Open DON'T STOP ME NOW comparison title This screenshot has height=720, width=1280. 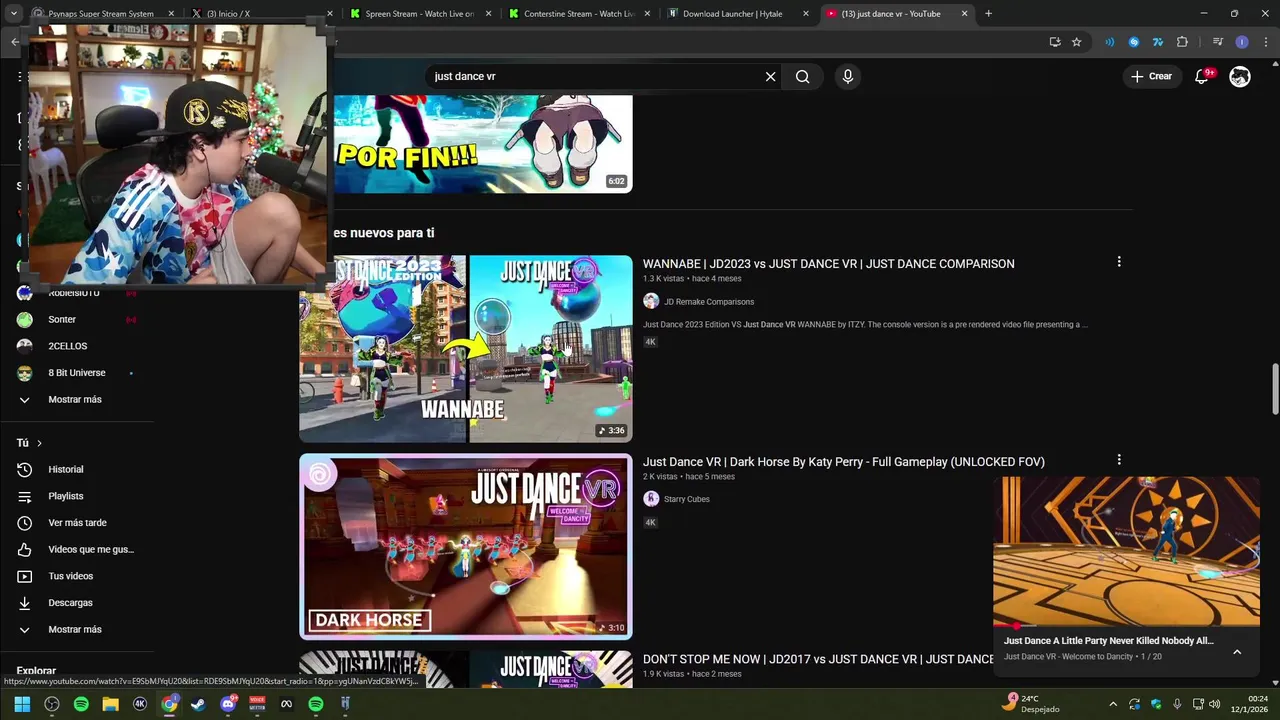click(x=818, y=659)
